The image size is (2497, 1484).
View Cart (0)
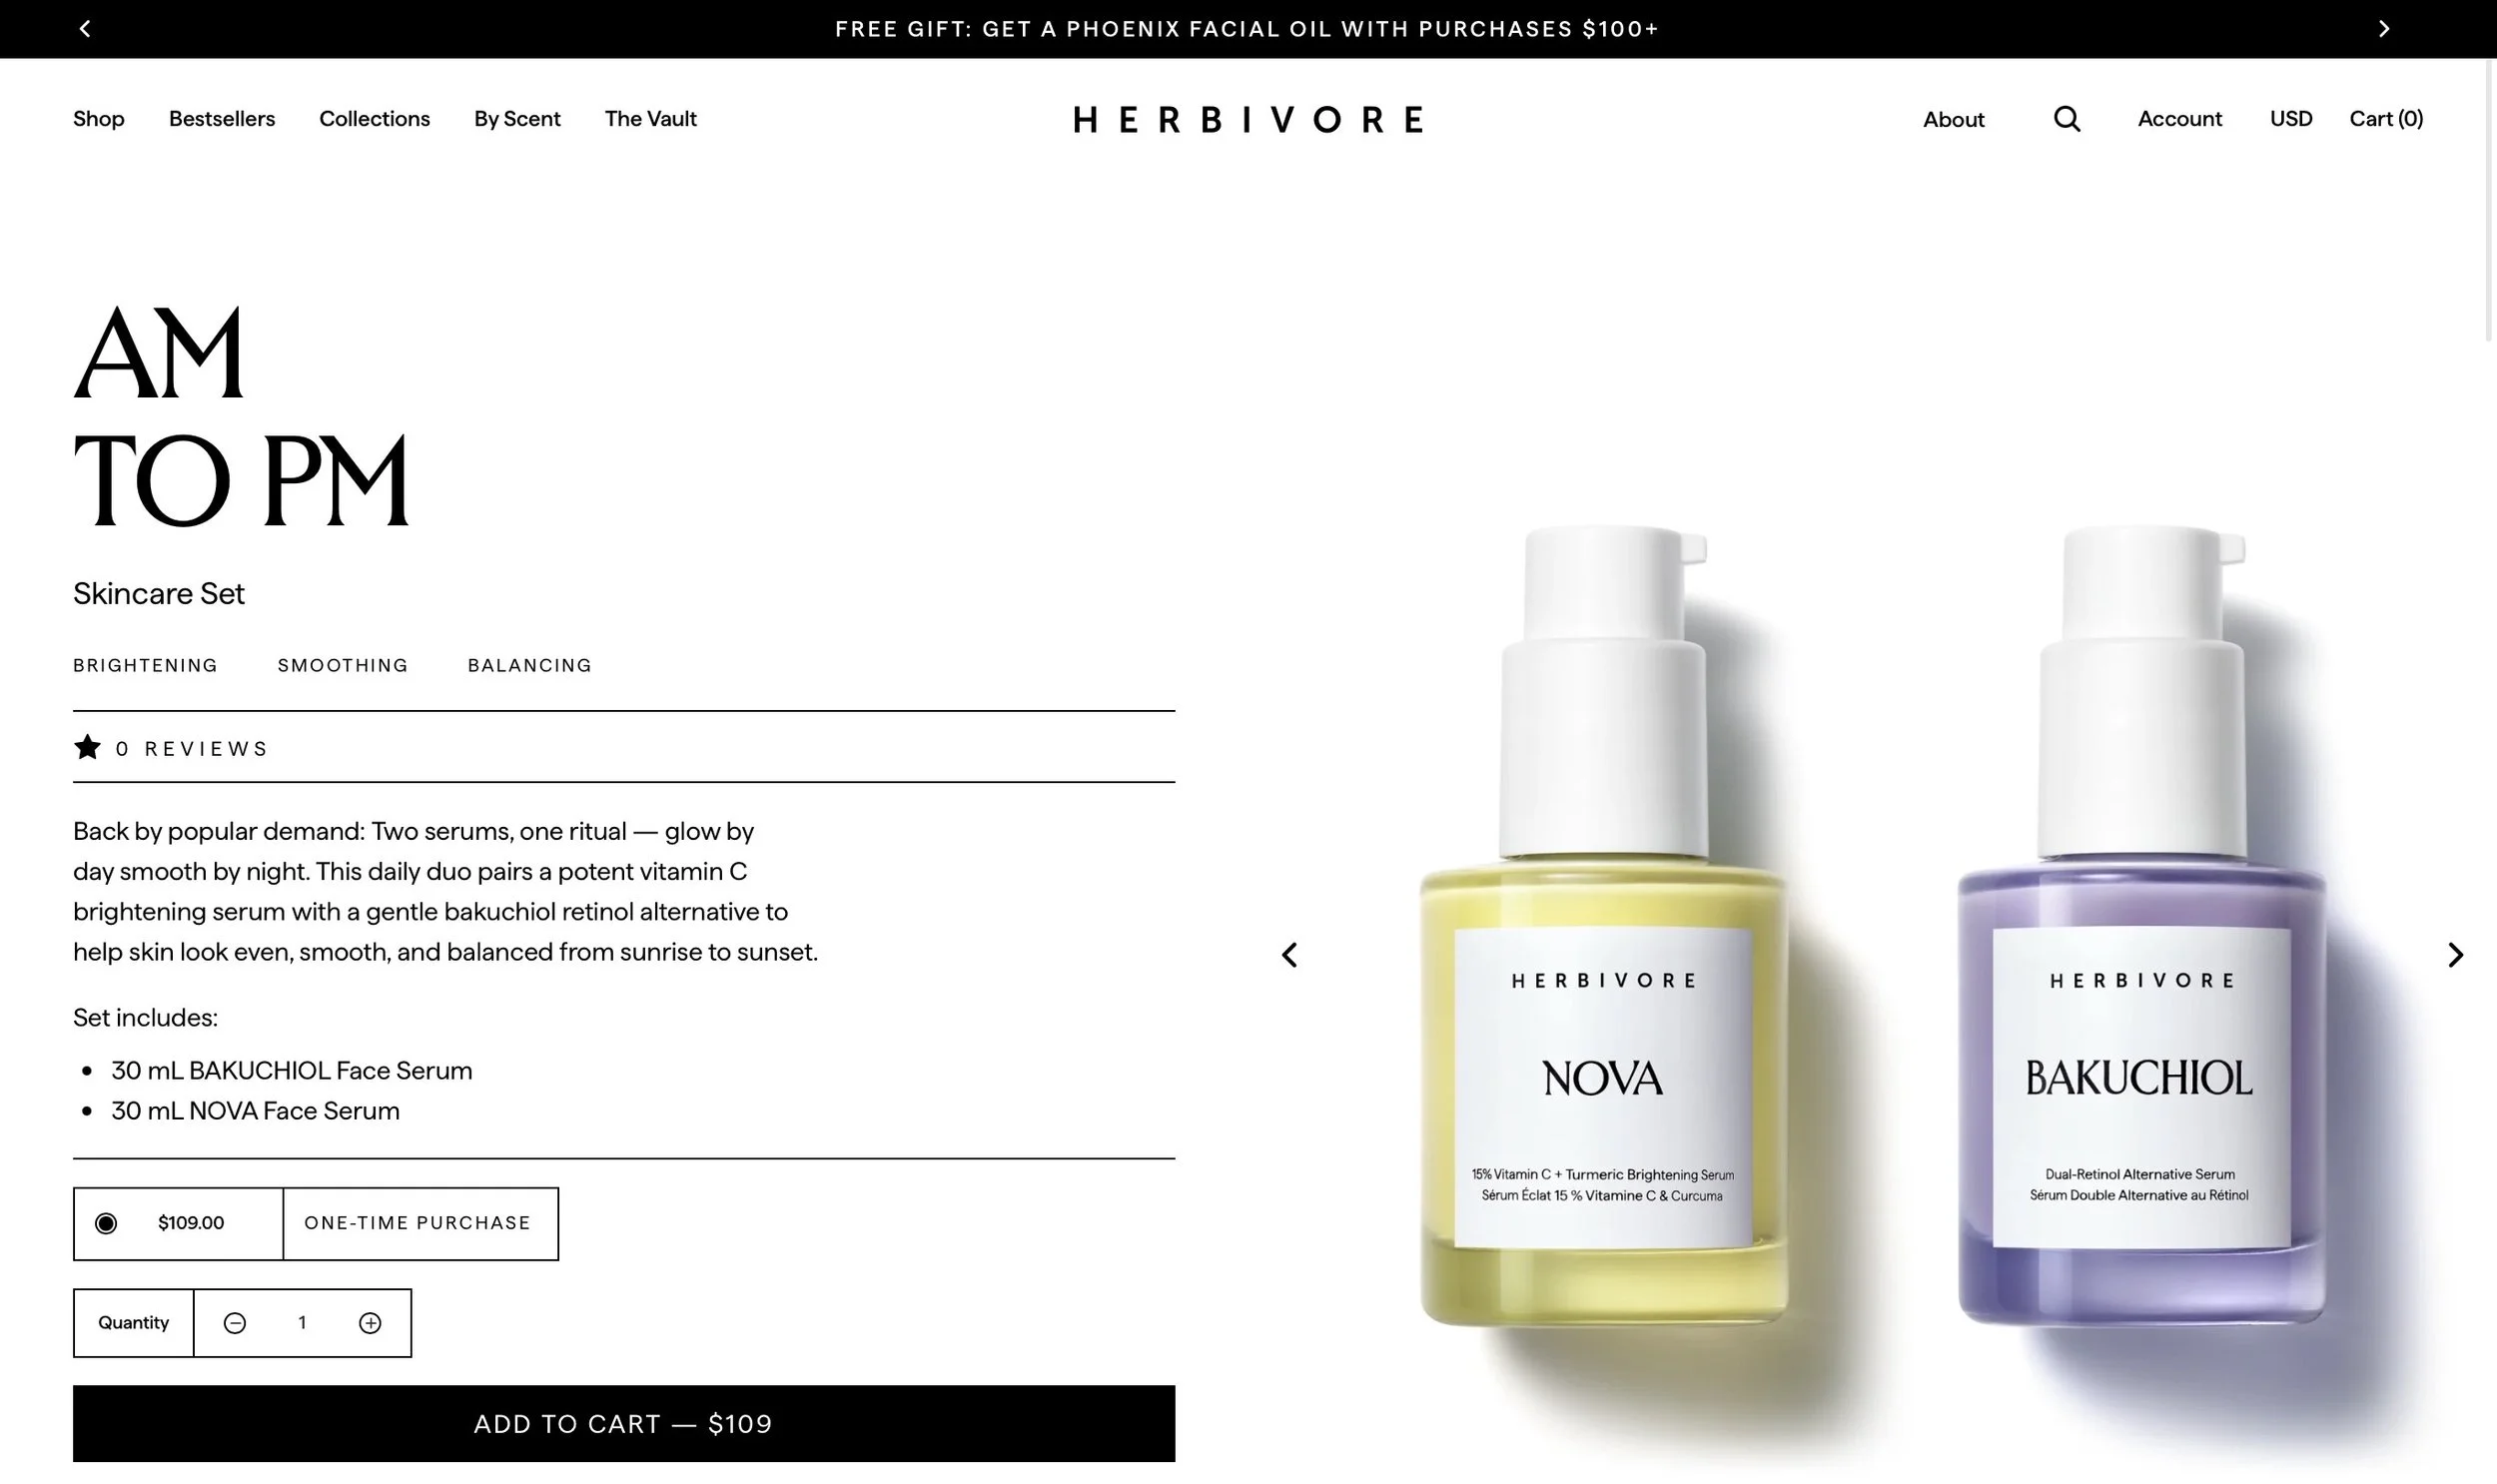coord(2385,118)
